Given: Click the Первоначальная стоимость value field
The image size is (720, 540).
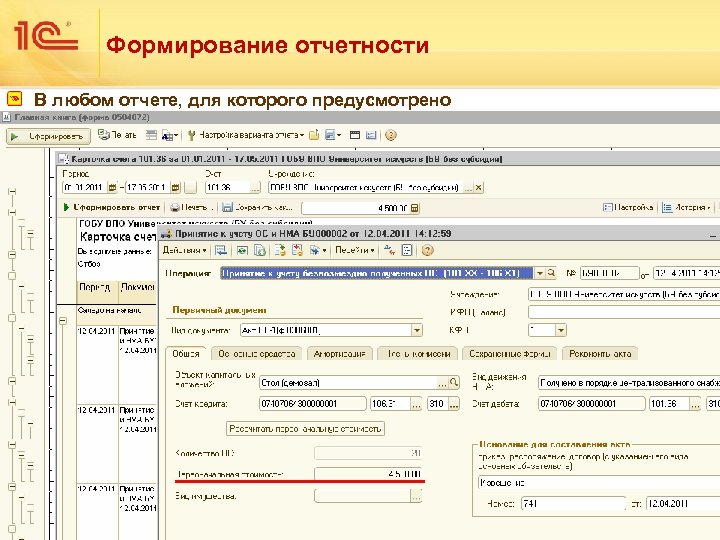Looking at the screenshot, I should pyautogui.click(x=368, y=474).
